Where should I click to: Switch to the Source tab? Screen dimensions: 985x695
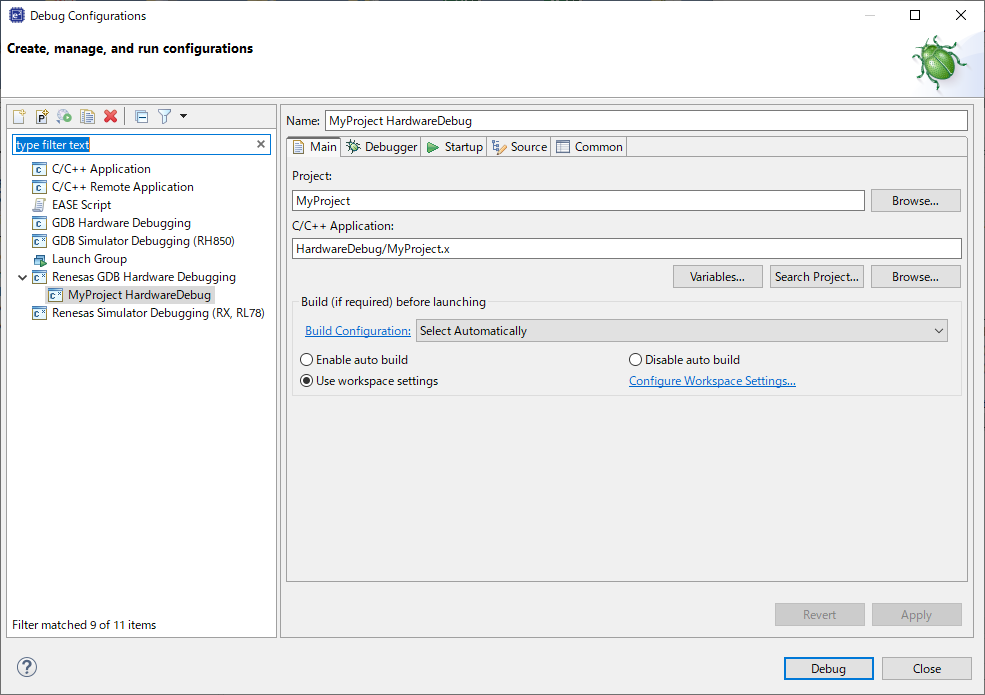pos(520,147)
